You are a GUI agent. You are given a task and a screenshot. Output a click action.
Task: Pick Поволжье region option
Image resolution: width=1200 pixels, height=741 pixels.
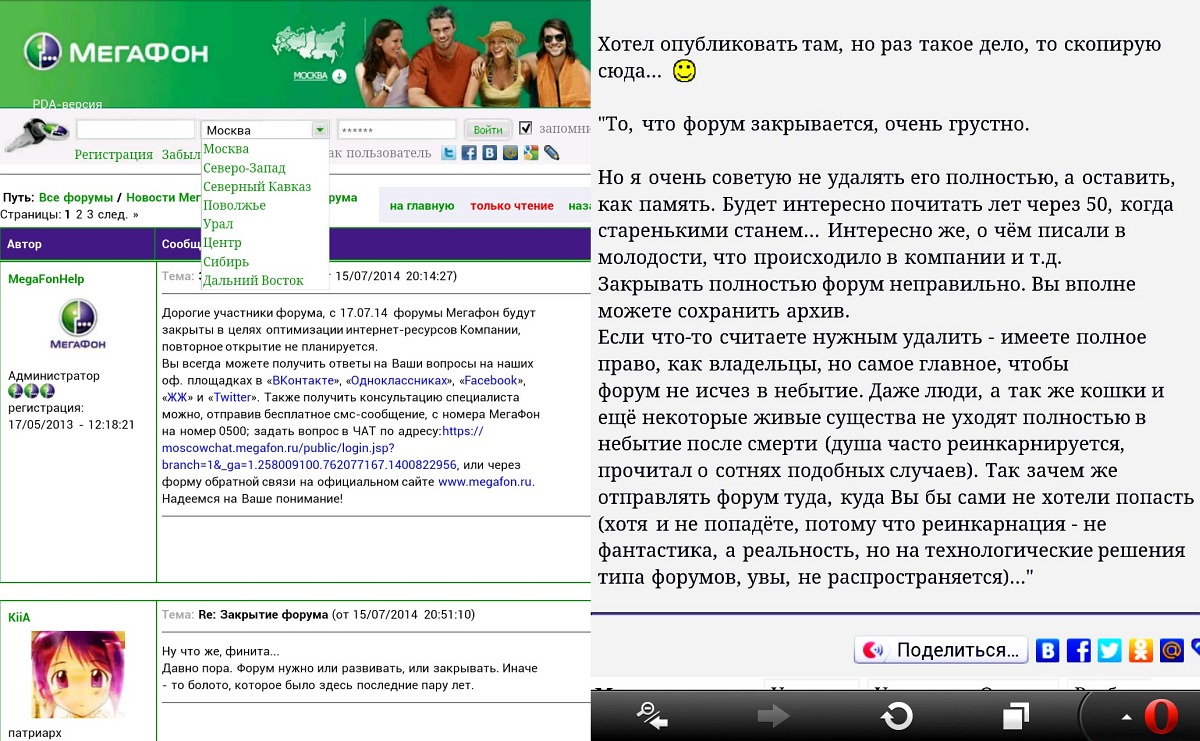234,205
